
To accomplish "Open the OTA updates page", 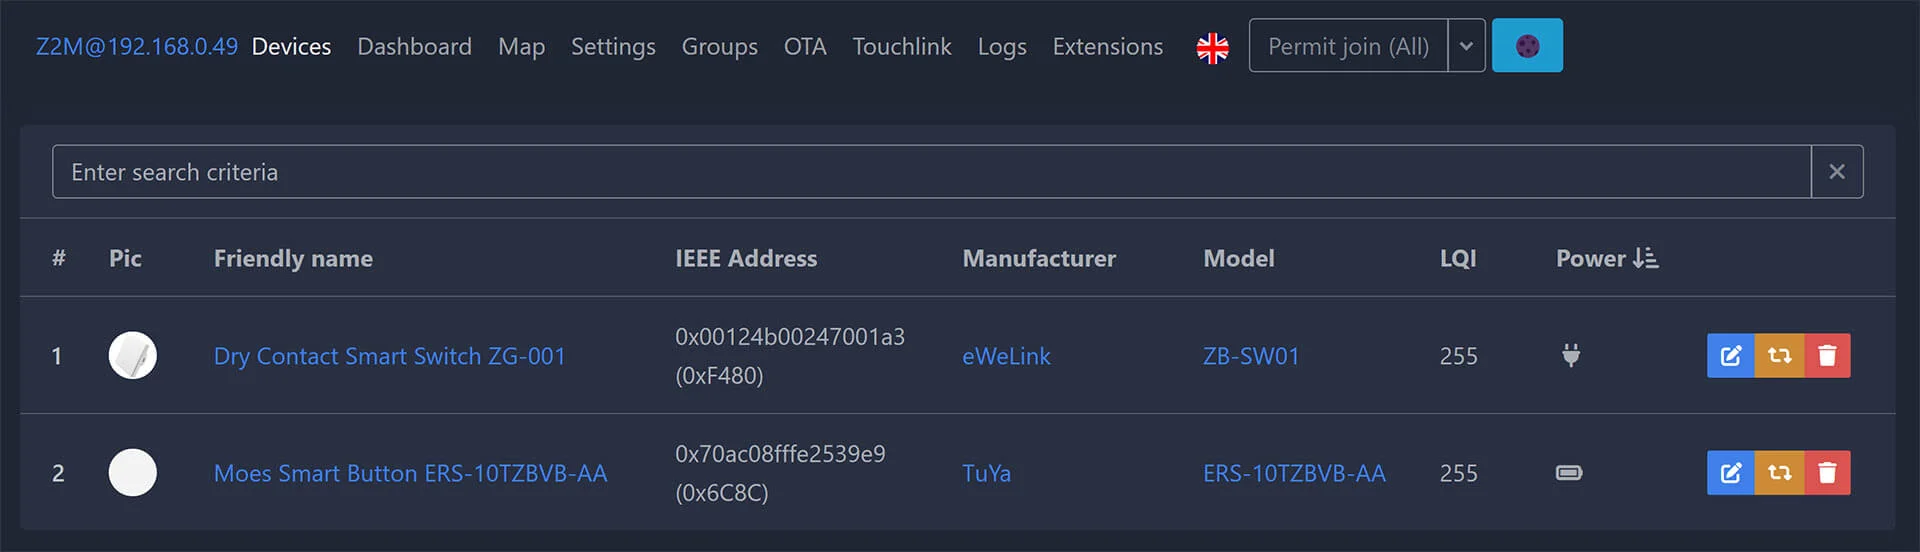I will click(x=804, y=47).
